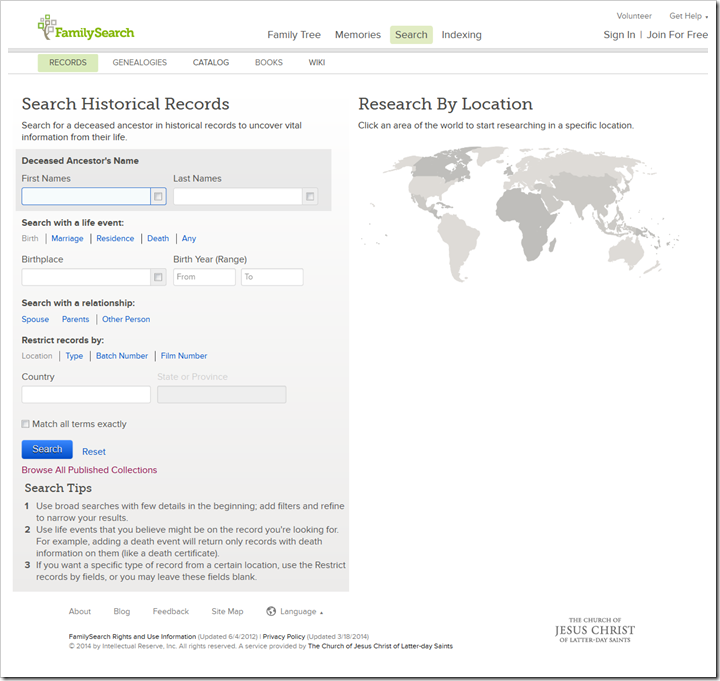Open FamilySearch Rights and Use Information
The width and height of the screenshot is (720, 681).
point(132,636)
